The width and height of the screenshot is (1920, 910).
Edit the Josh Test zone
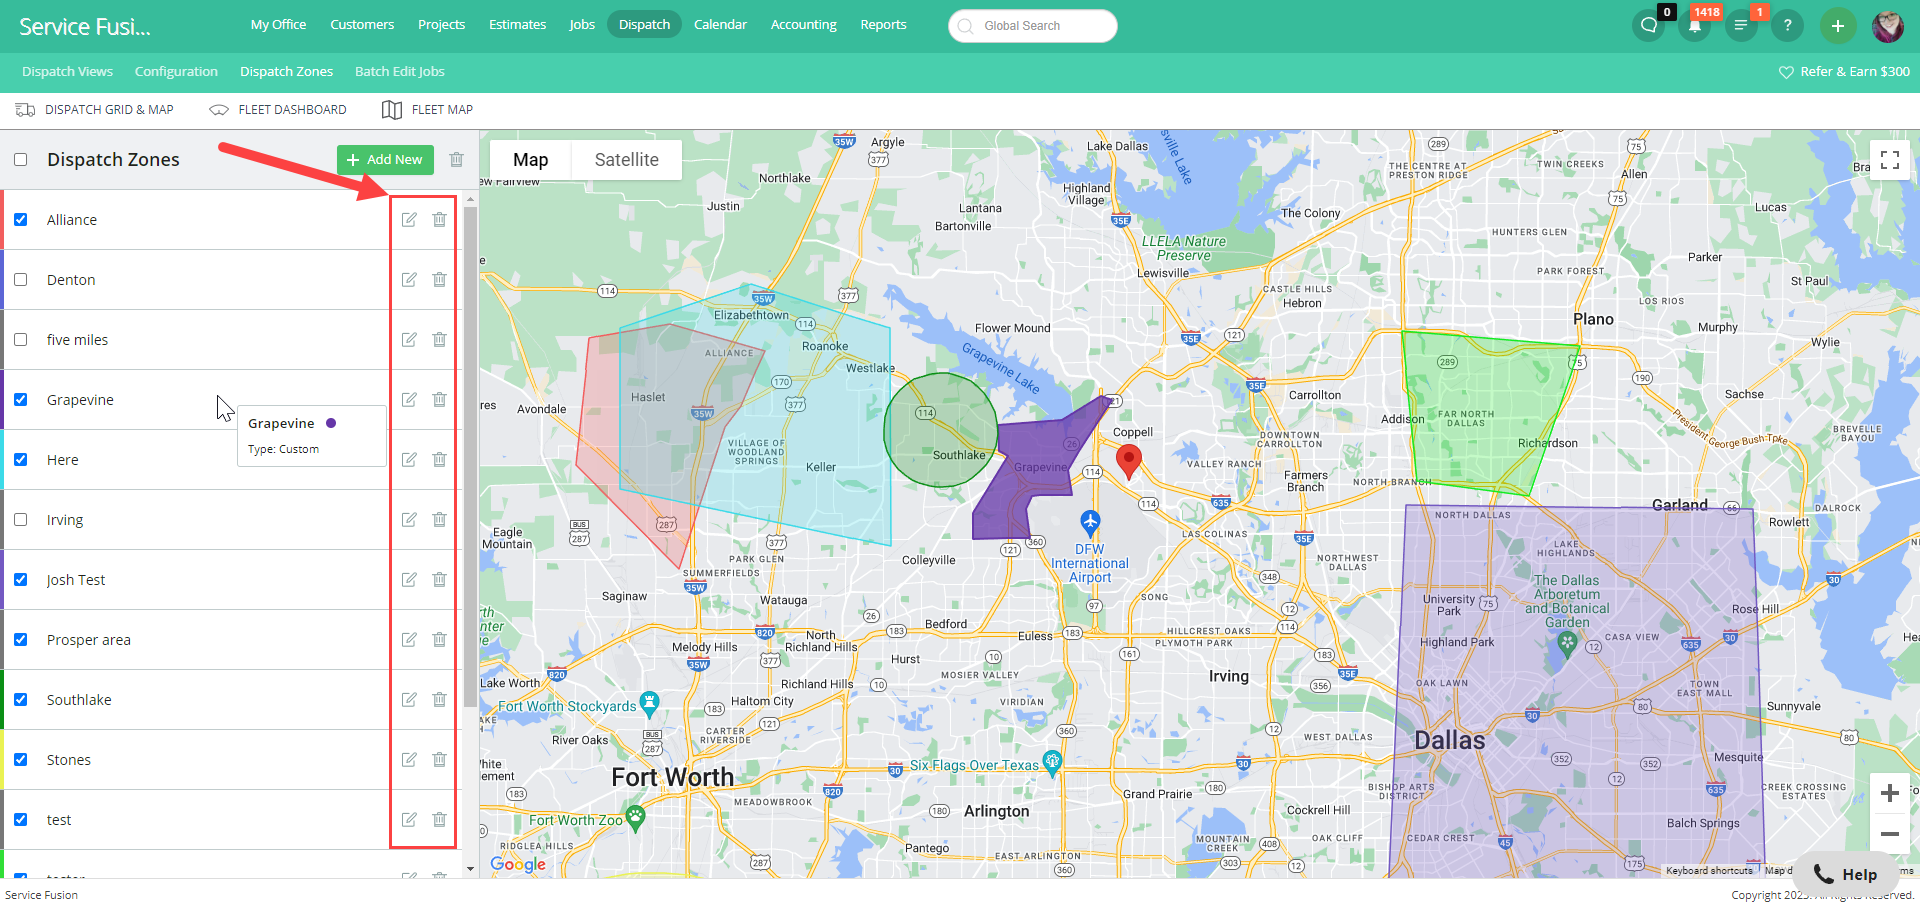point(409,580)
